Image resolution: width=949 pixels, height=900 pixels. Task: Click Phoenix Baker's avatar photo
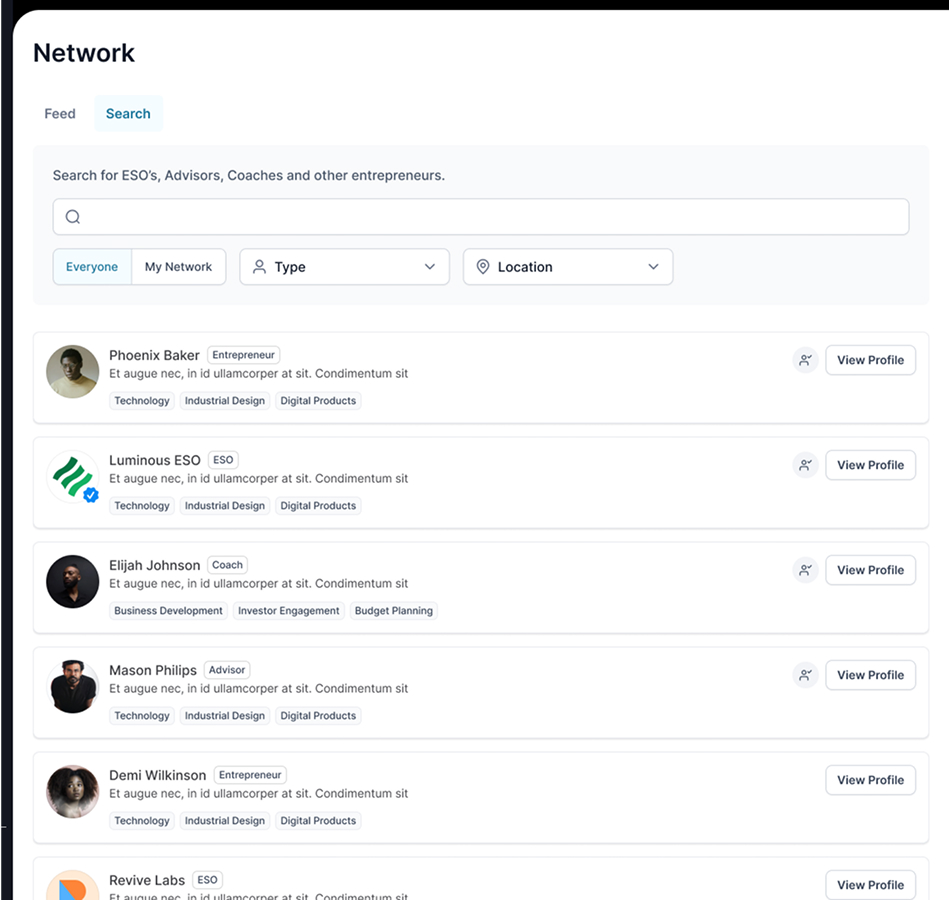click(x=73, y=372)
